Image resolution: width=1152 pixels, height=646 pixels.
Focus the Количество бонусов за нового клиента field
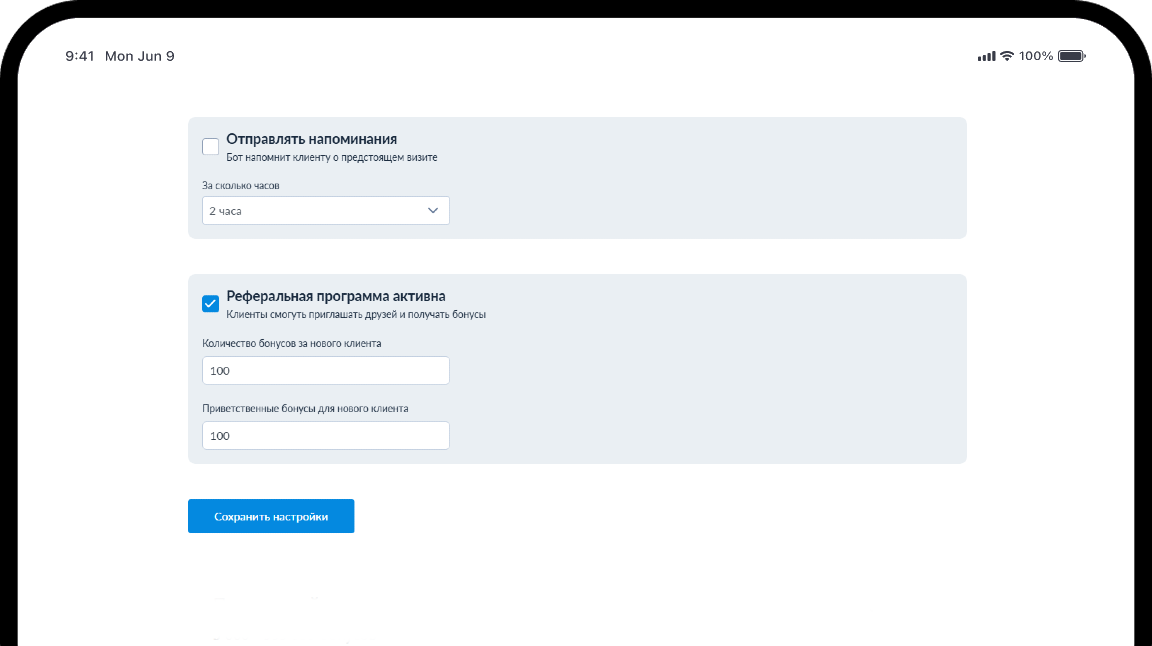pyautogui.click(x=325, y=371)
